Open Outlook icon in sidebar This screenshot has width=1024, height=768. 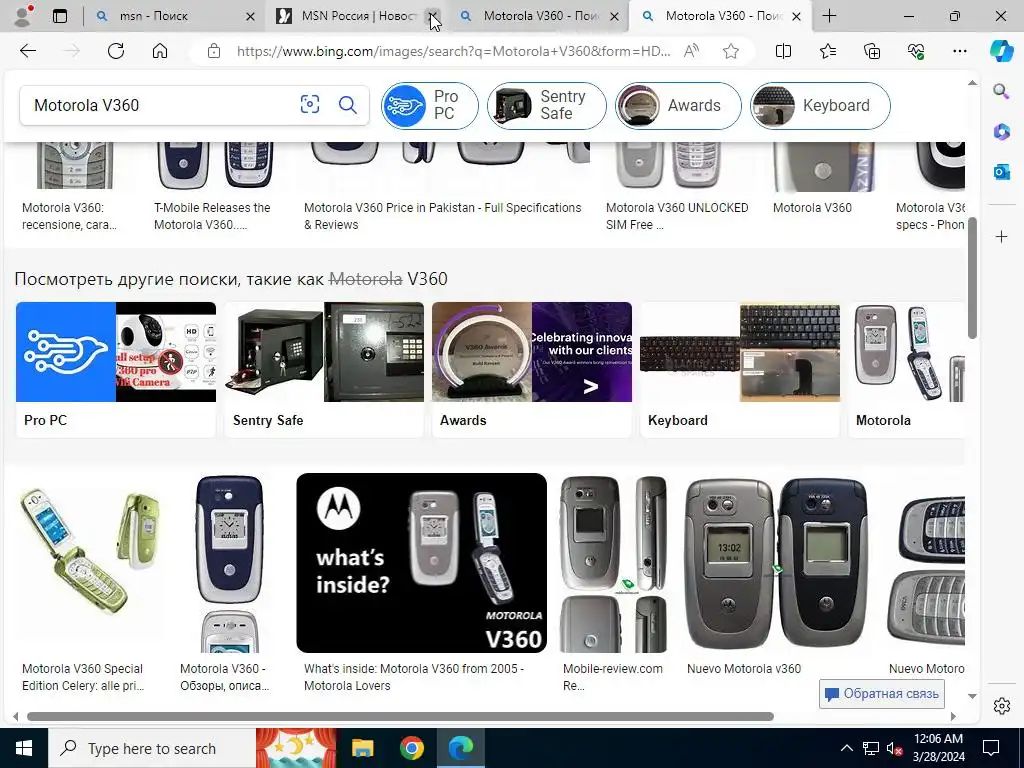1001,172
